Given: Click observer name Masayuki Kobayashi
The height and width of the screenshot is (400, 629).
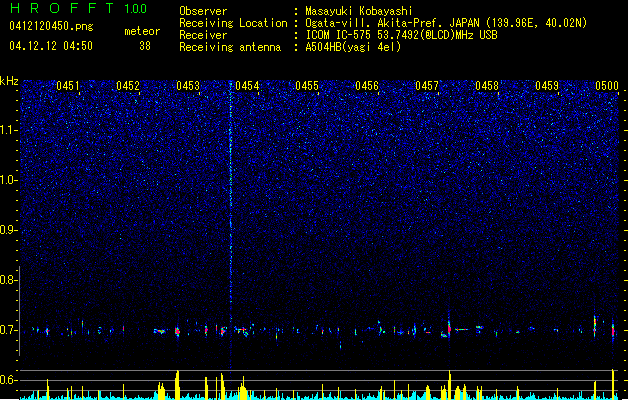Looking at the screenshot, I should 359,11.
